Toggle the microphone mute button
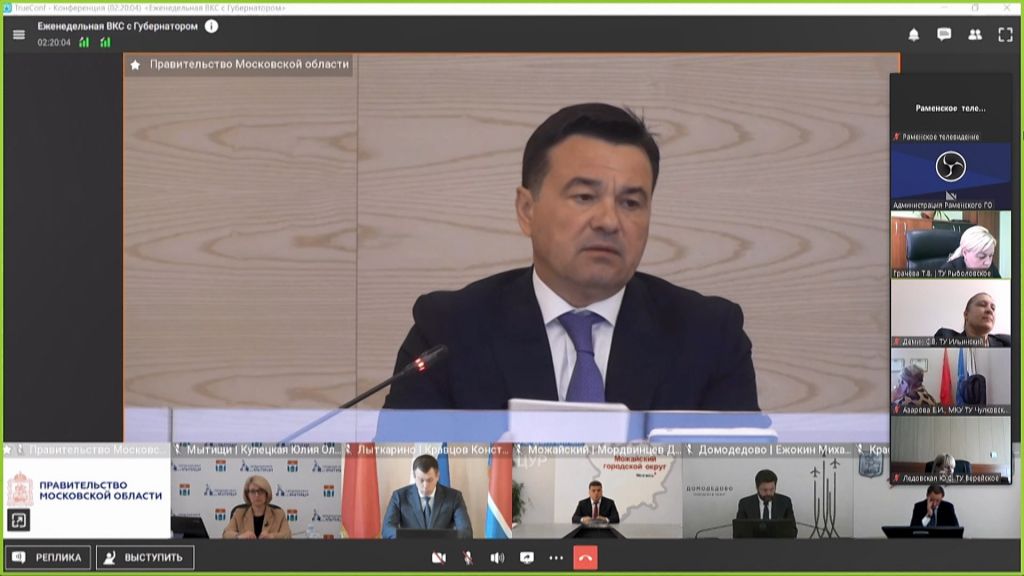Image resolution: width=1024 pixels, height=576 pixels. [x=468, y=558]
